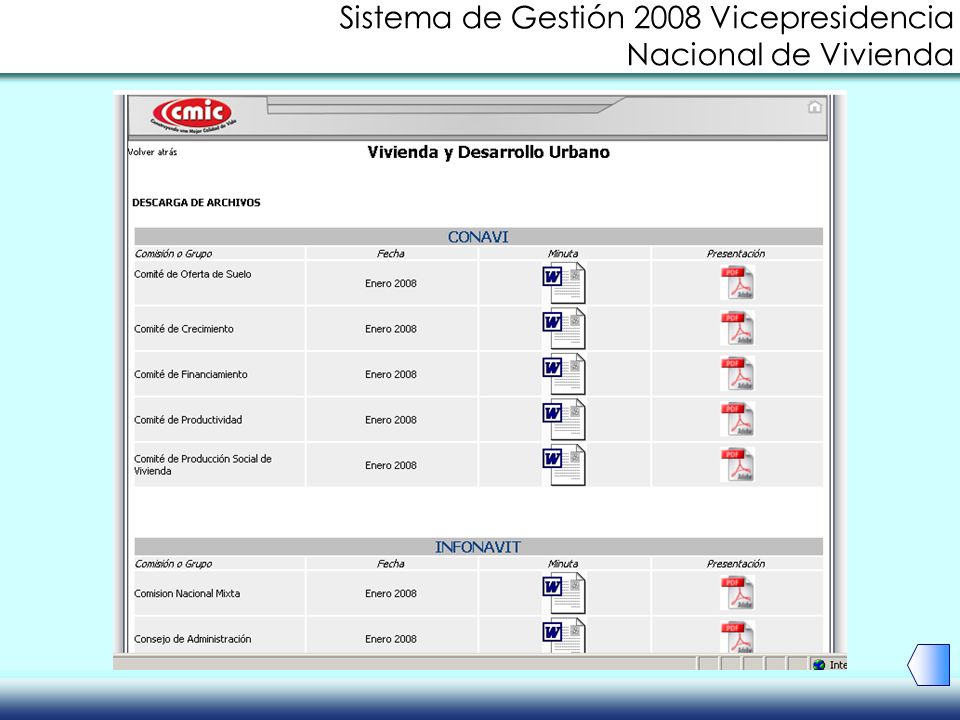This screenshot has width=960, height=720.
Task: Select the INFONAVIT section header
Action: [478, 547]
